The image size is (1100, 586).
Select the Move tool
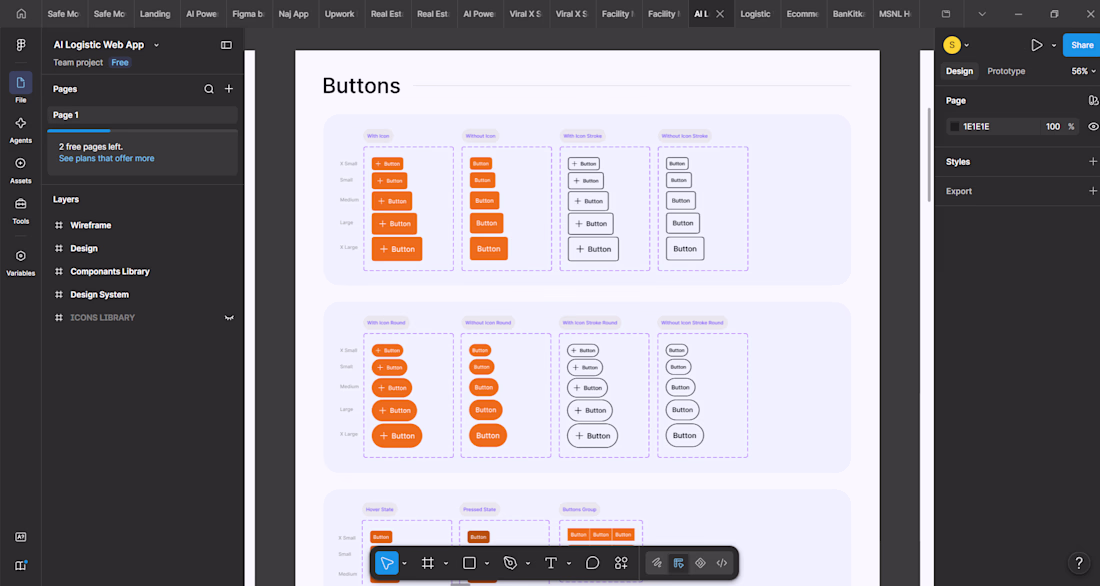click(387, 563)
